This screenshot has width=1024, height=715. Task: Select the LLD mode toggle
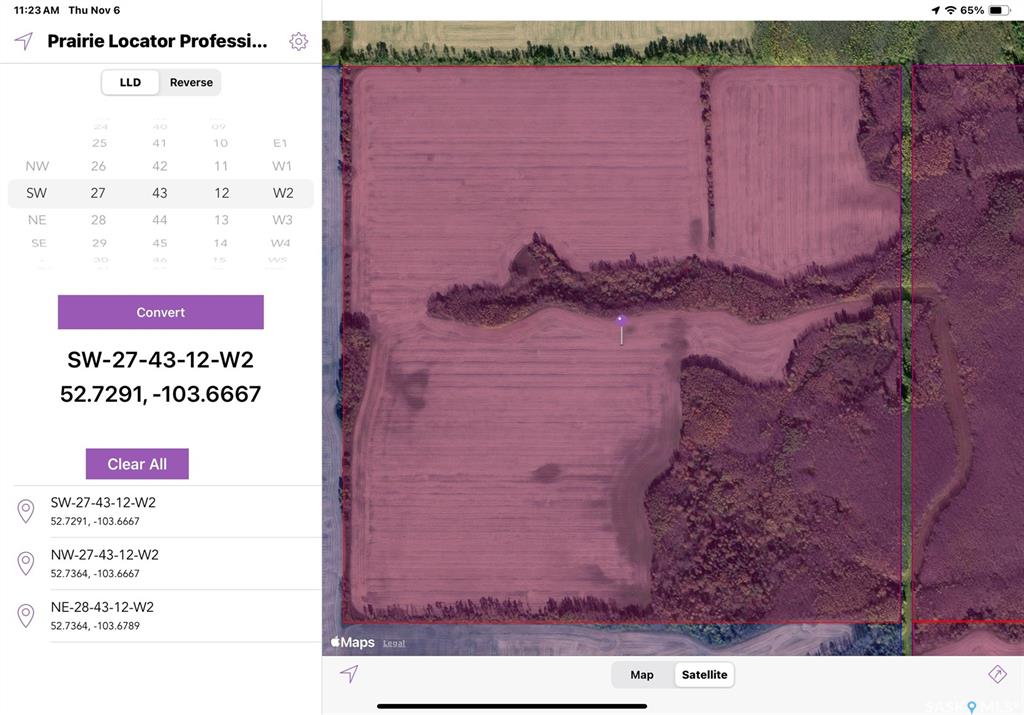pos(131,82)
